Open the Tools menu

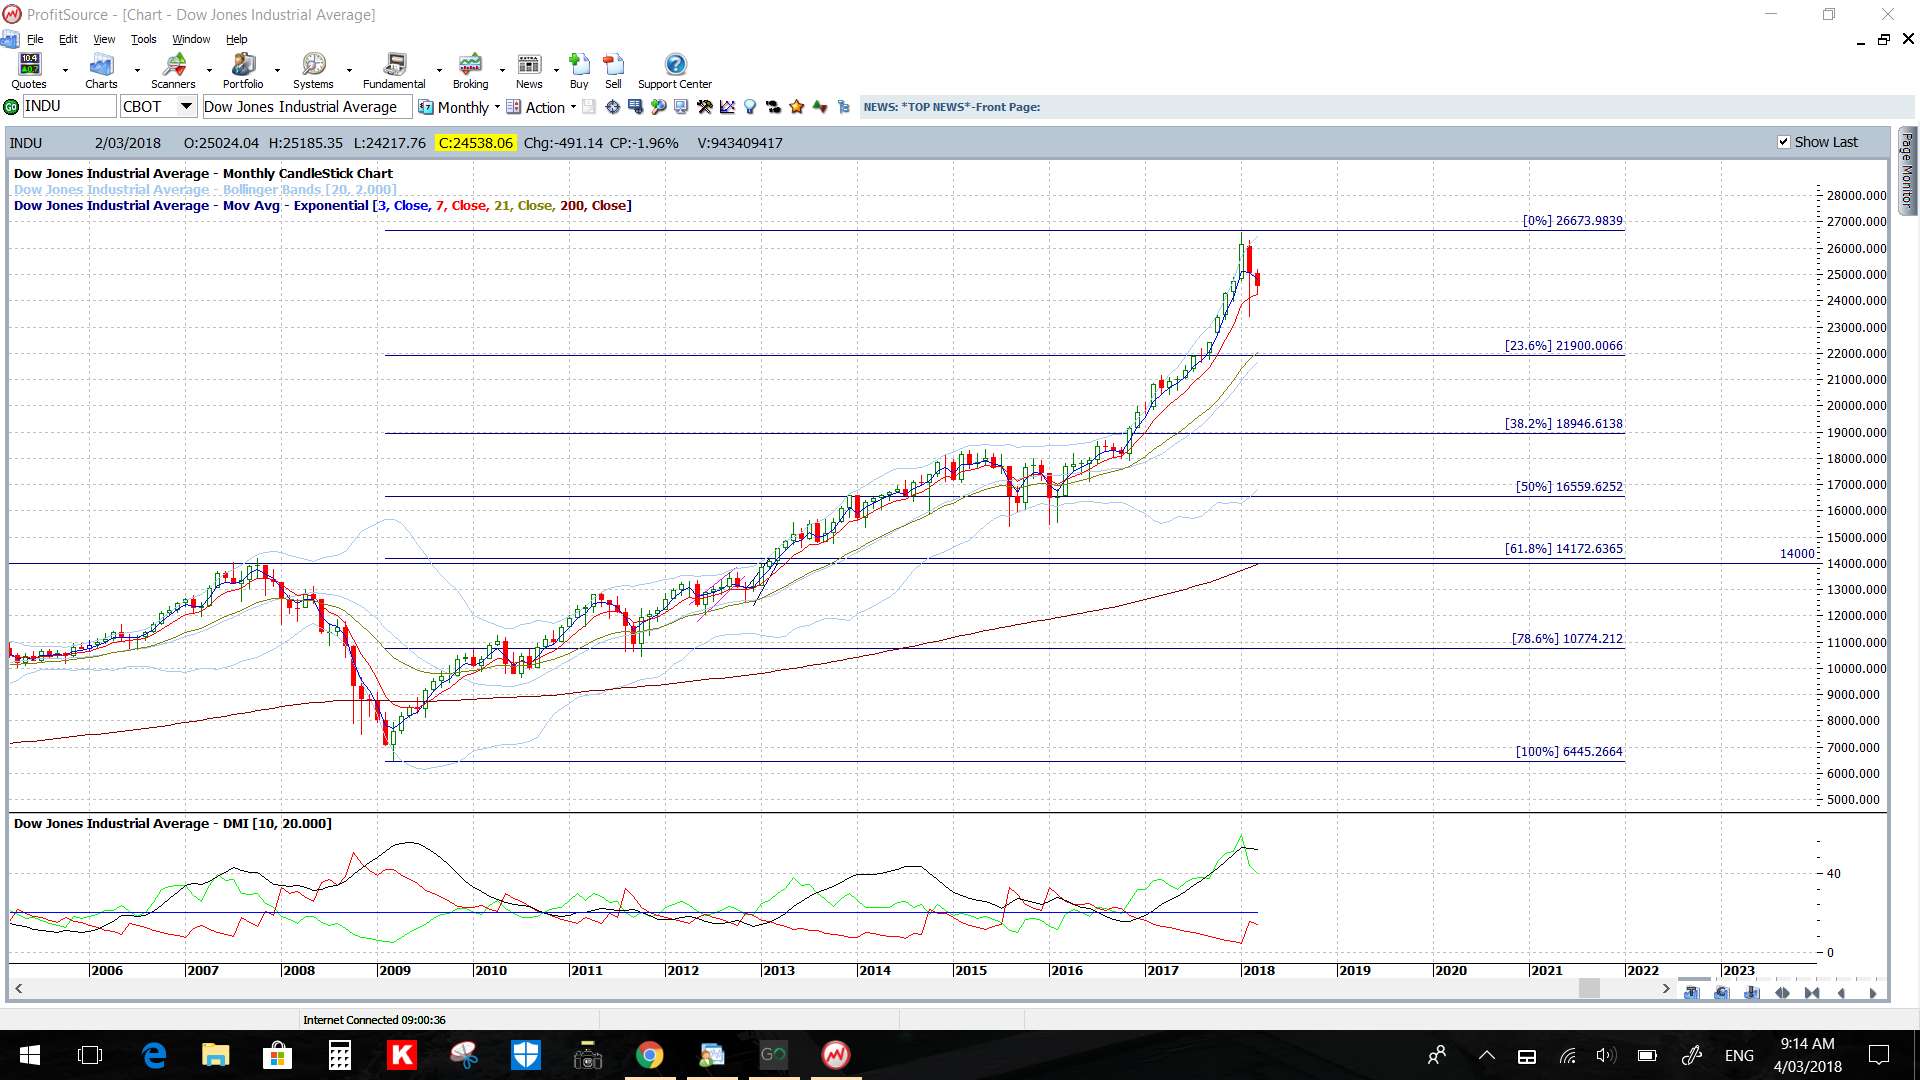(x=144, y=39)
